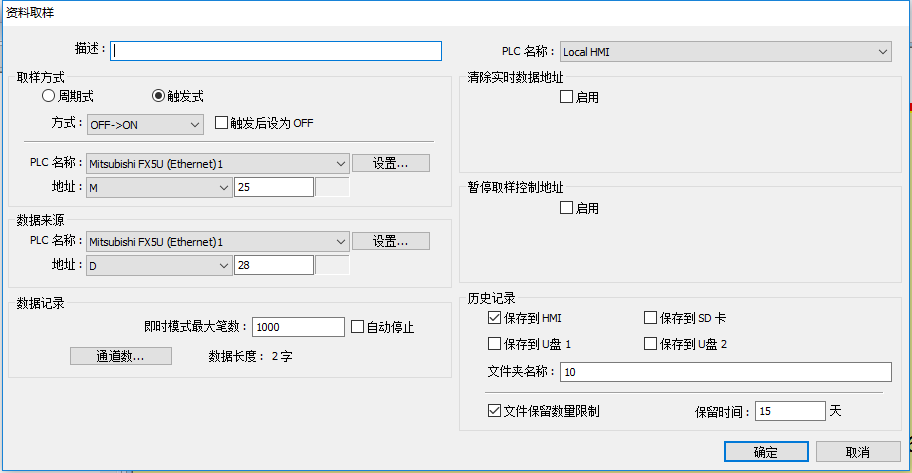This screenshot has width=912, height=473.
Task: Toggle 自动停止 checkbox
Action: pyautogui.click(x=358, y=327)
